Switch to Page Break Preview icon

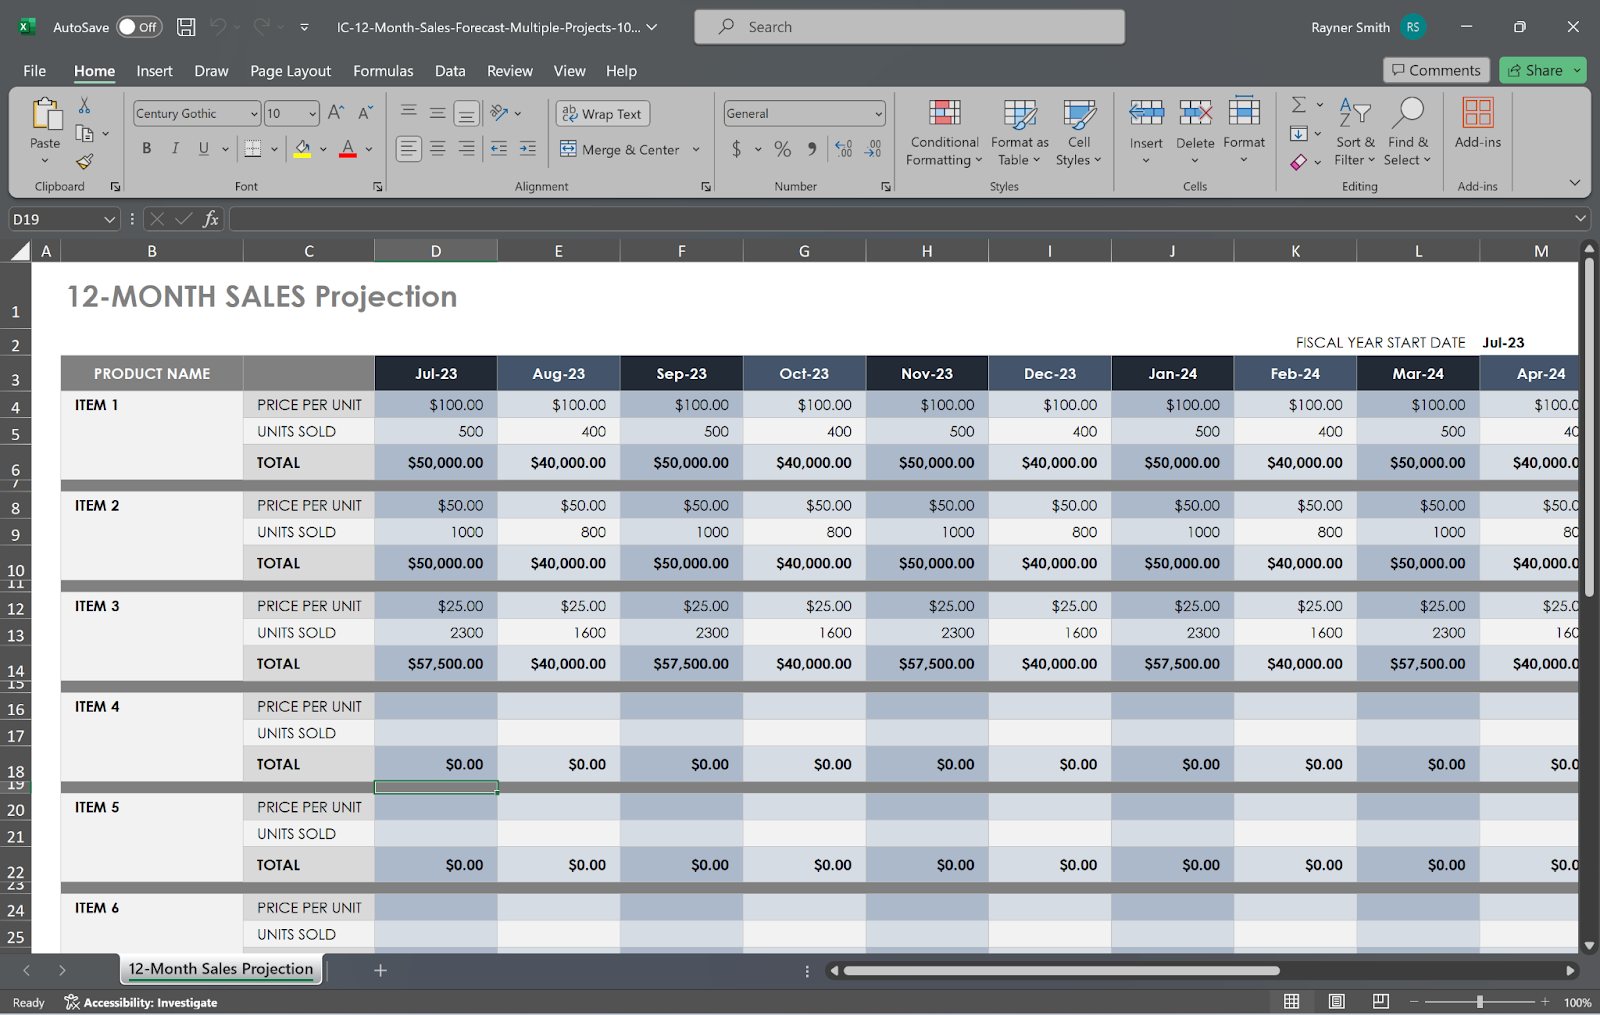[1381, 1001]
